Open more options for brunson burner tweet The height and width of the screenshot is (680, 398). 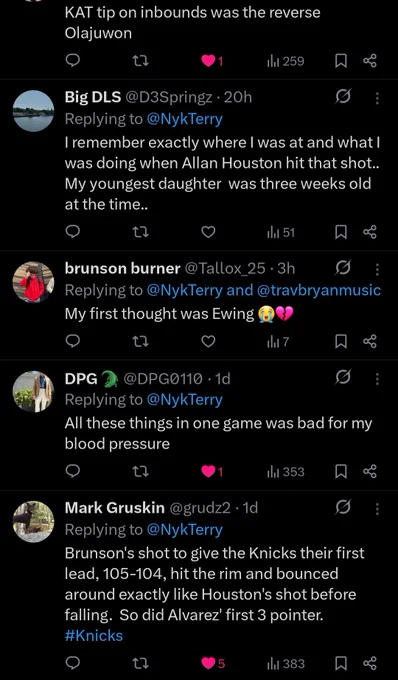377,269
